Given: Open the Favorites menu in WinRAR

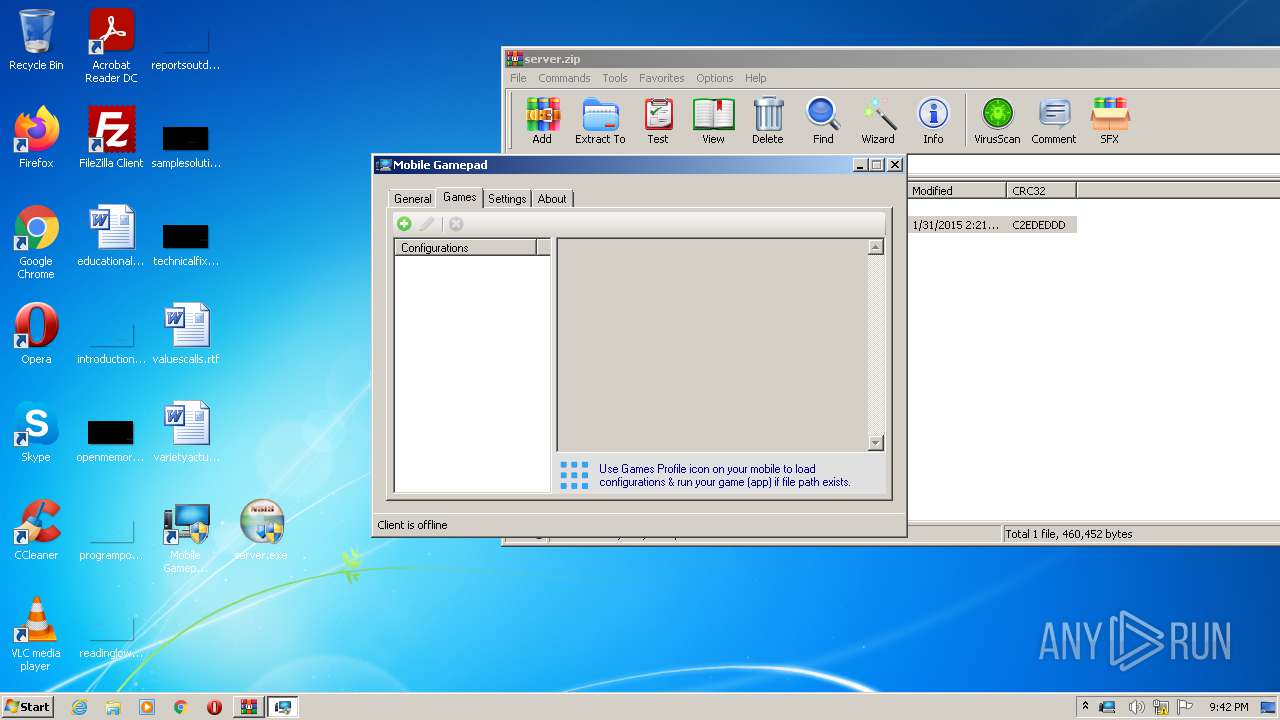Looking at the screenshot, I should 662,78.
